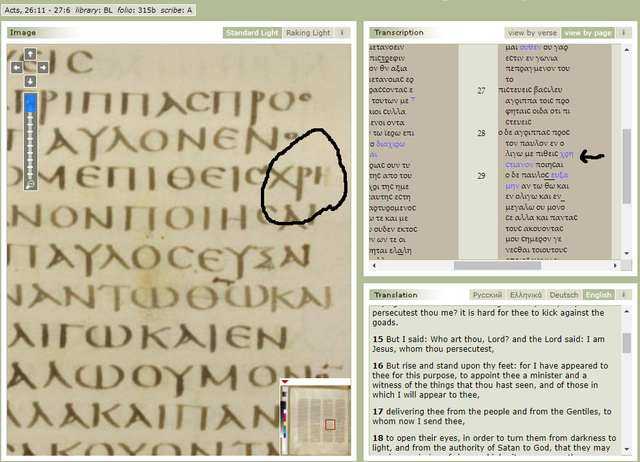This screenshot has height=462, width=640.
Task: Click the Transcription scrollbar down arrow
Action: click(x=627, y=253)
